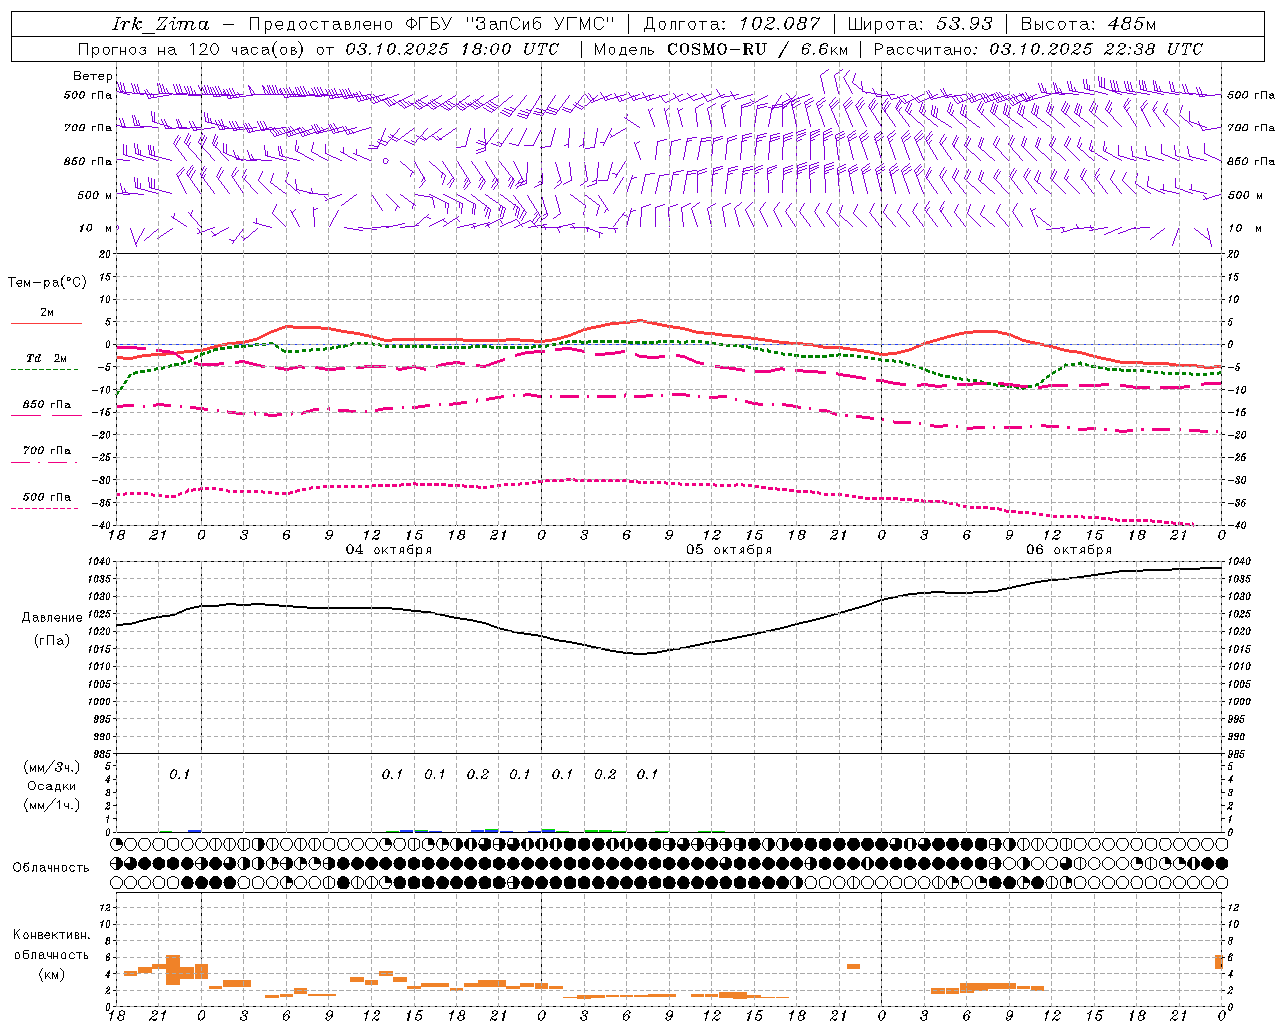
Task: Click the "Давление" pressure panel label
Action: [x=51, y=618]
